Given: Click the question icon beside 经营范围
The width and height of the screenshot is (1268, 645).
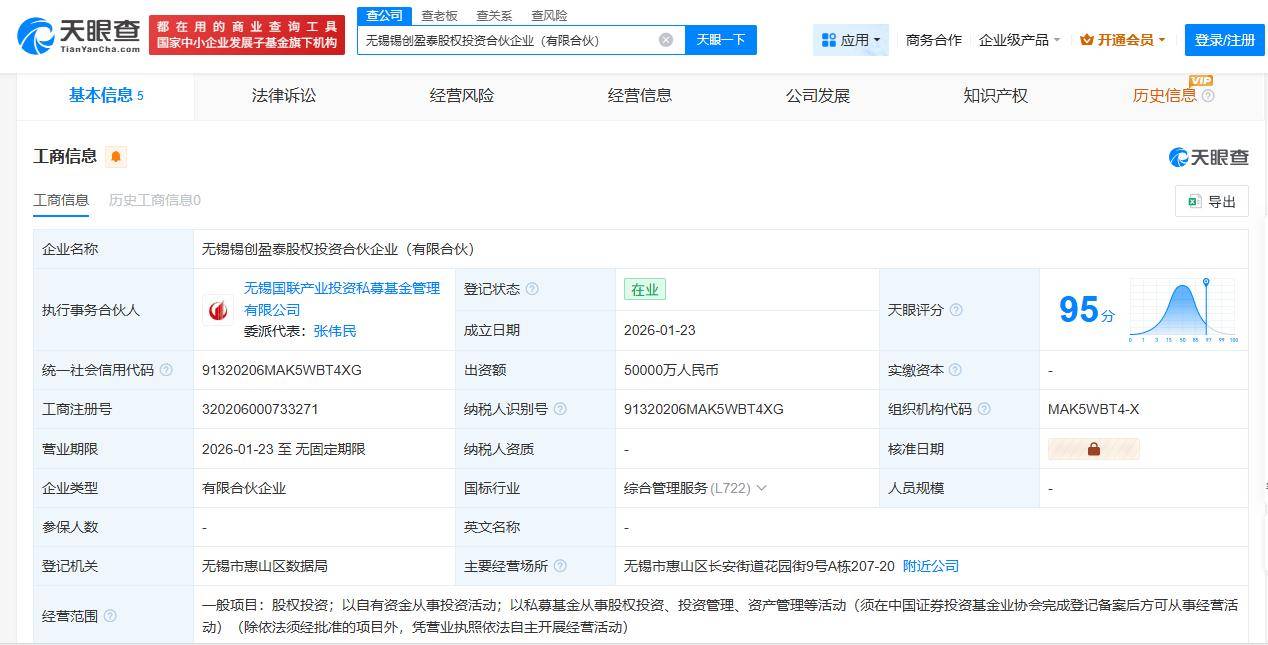Looking at the screenshot, I should point(110,616).
